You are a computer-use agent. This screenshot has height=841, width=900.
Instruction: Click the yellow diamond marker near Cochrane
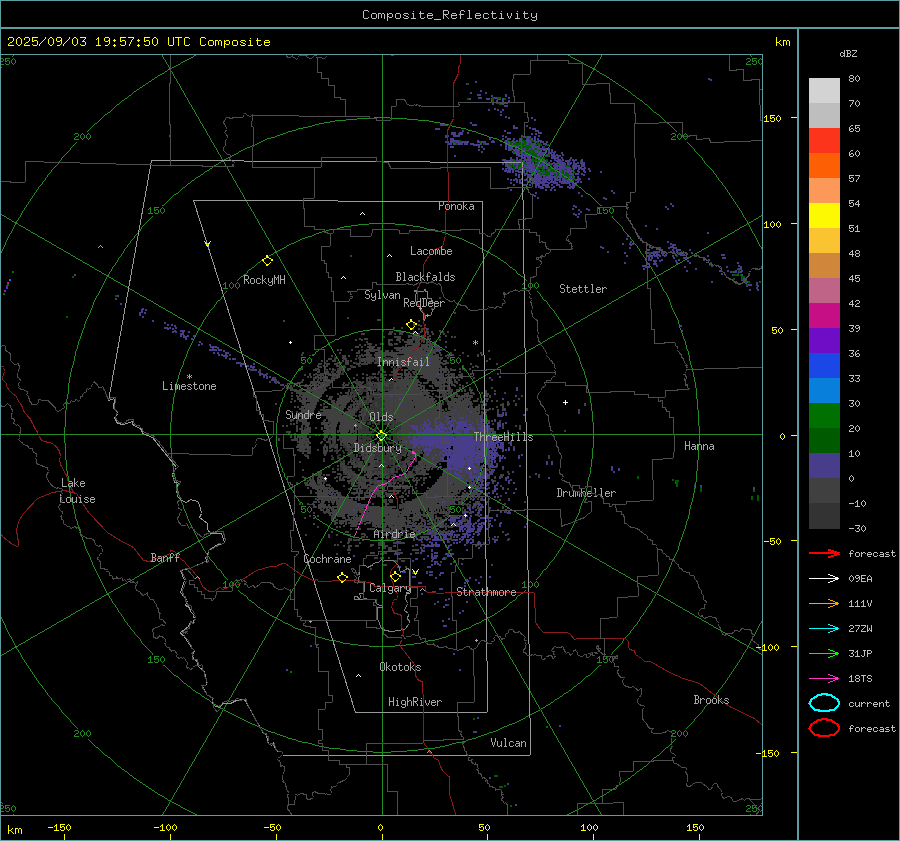tap(343, 578)
